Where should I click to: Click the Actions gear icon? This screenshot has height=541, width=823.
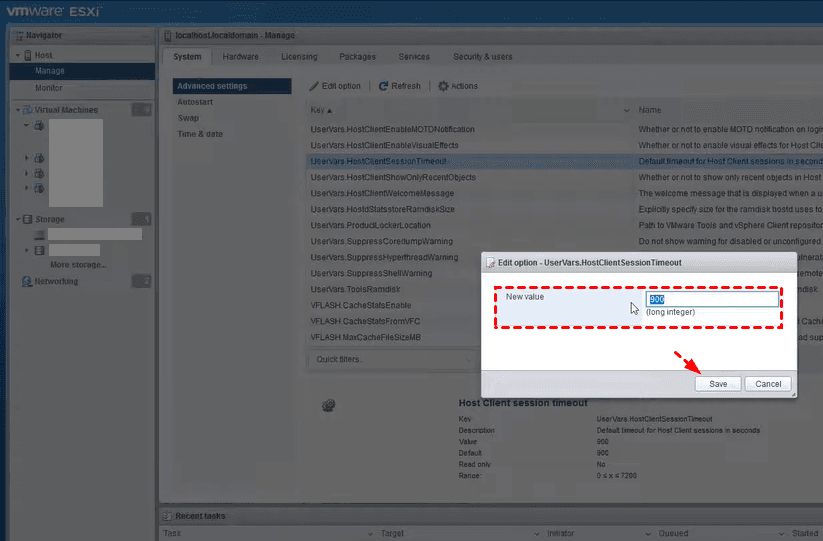tap(444, 86)
